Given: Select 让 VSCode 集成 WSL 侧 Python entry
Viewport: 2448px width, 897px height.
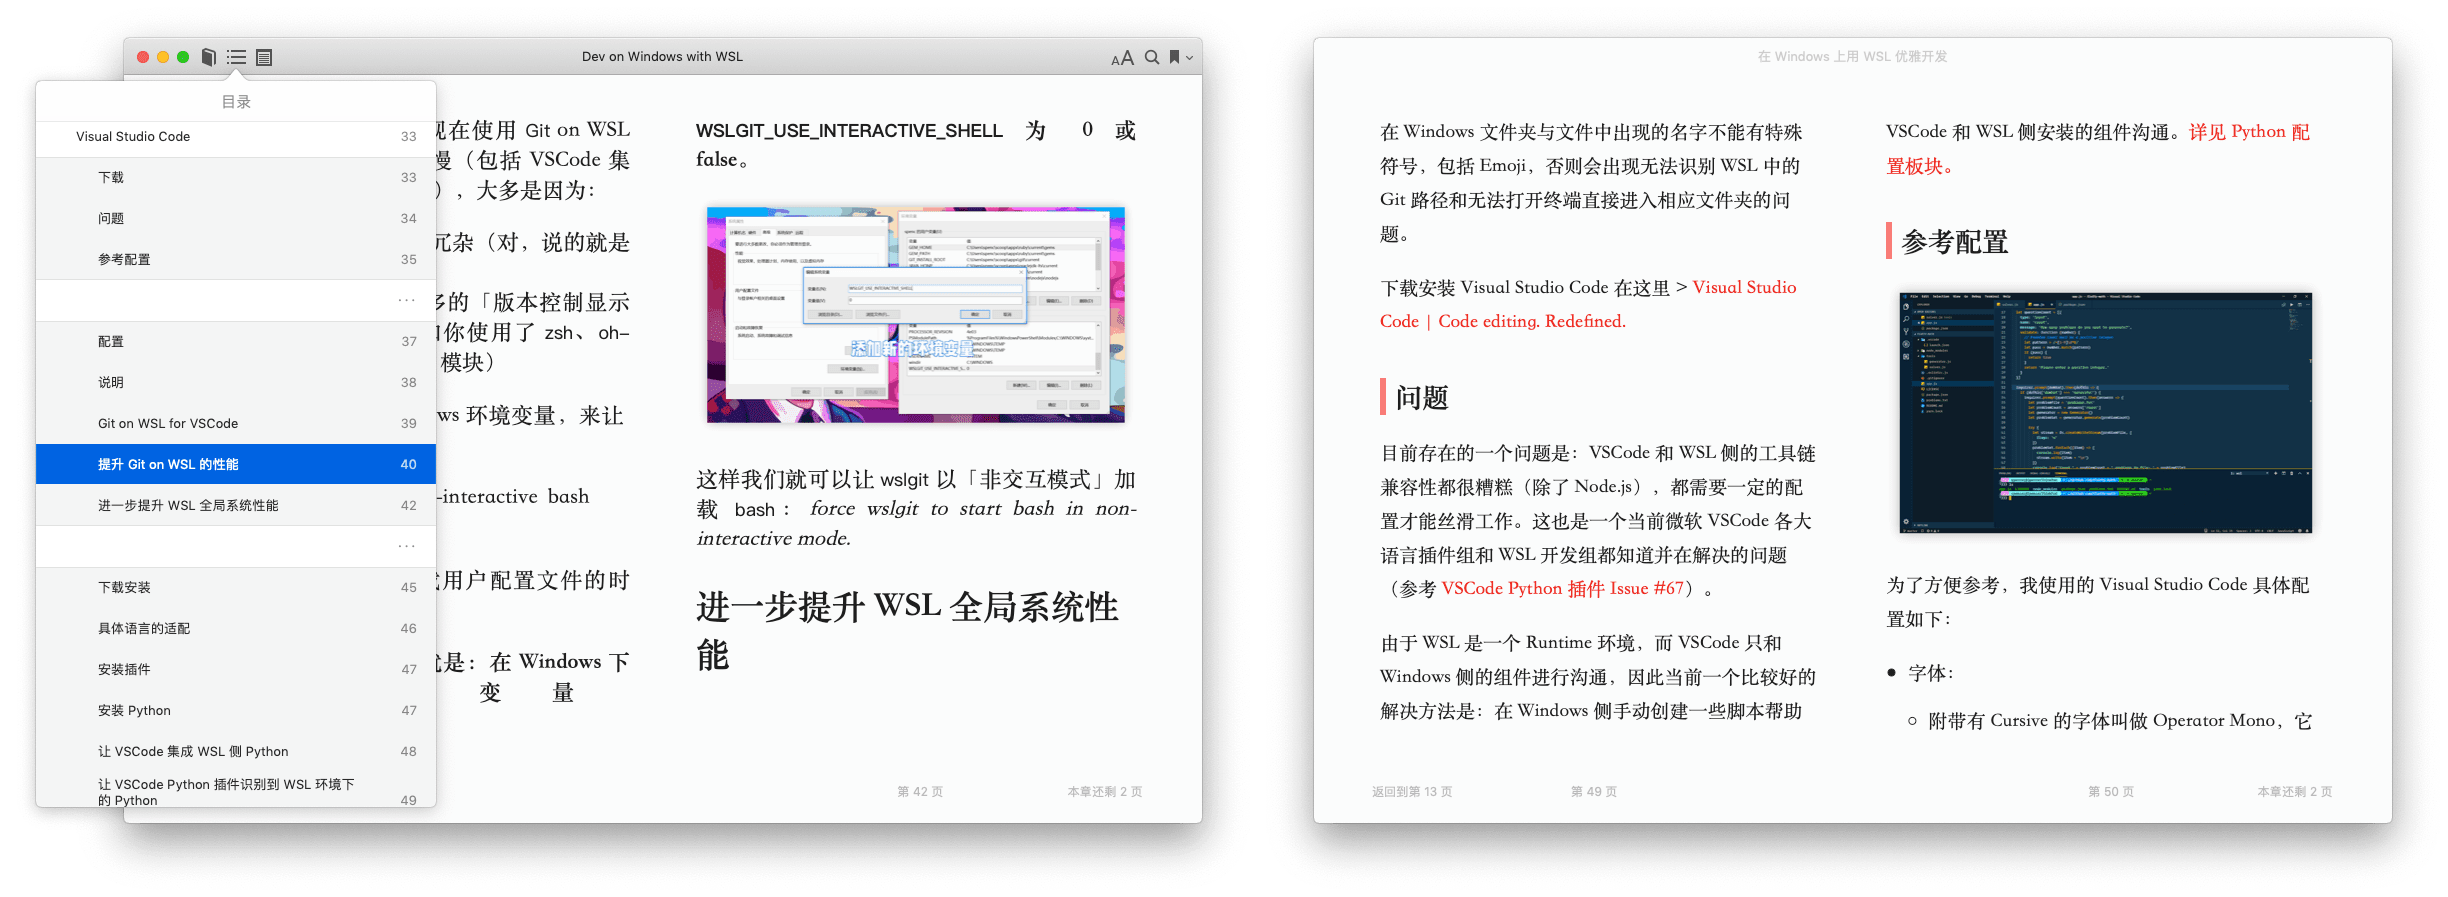Looking at the screenshot, I should pyautogui.click(x=236, y=752).
